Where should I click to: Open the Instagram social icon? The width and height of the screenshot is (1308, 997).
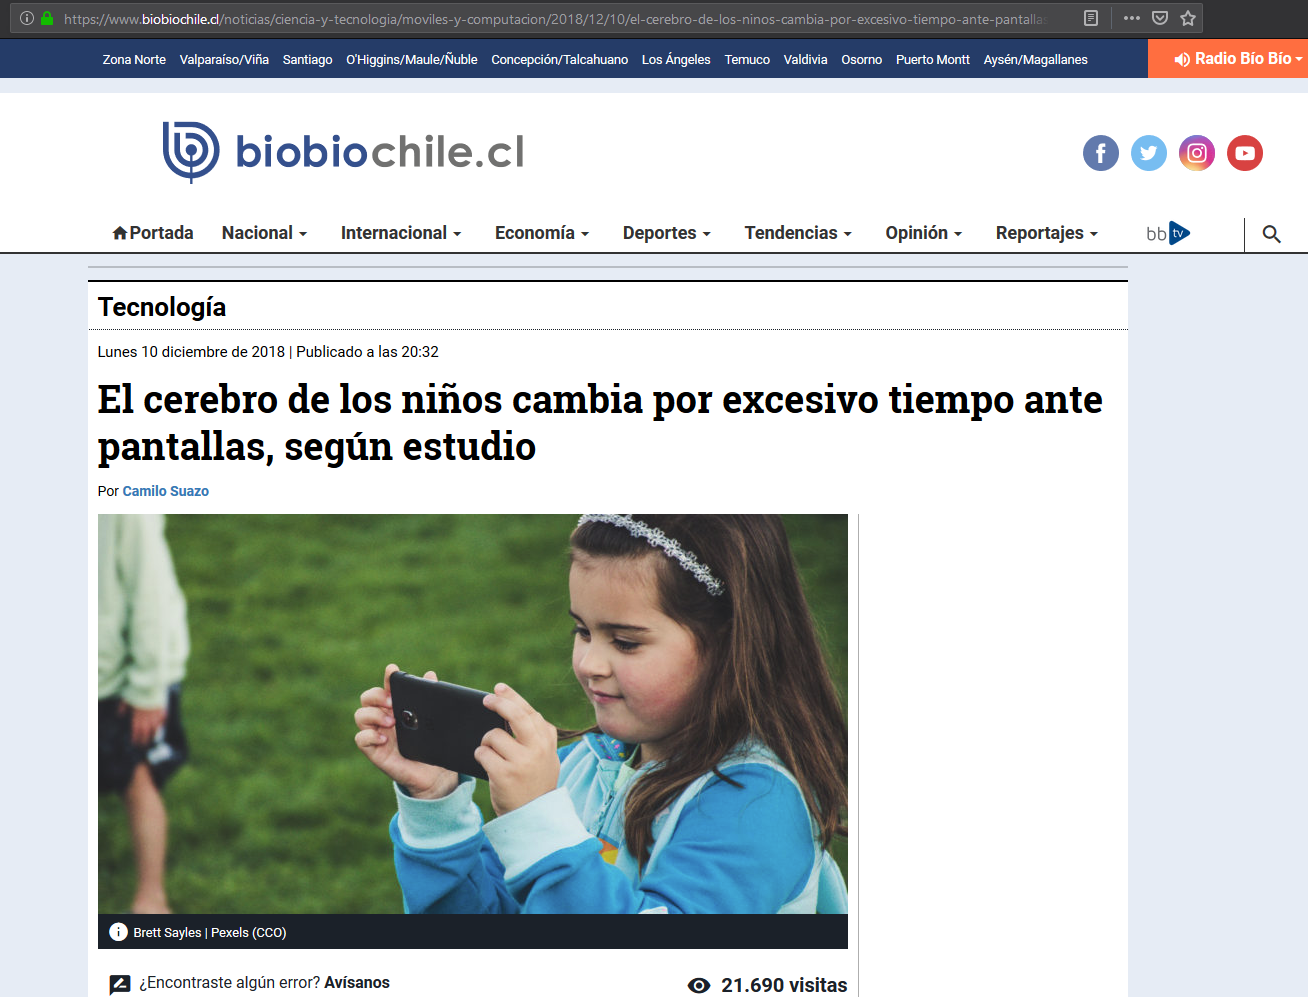[1197, 153]
